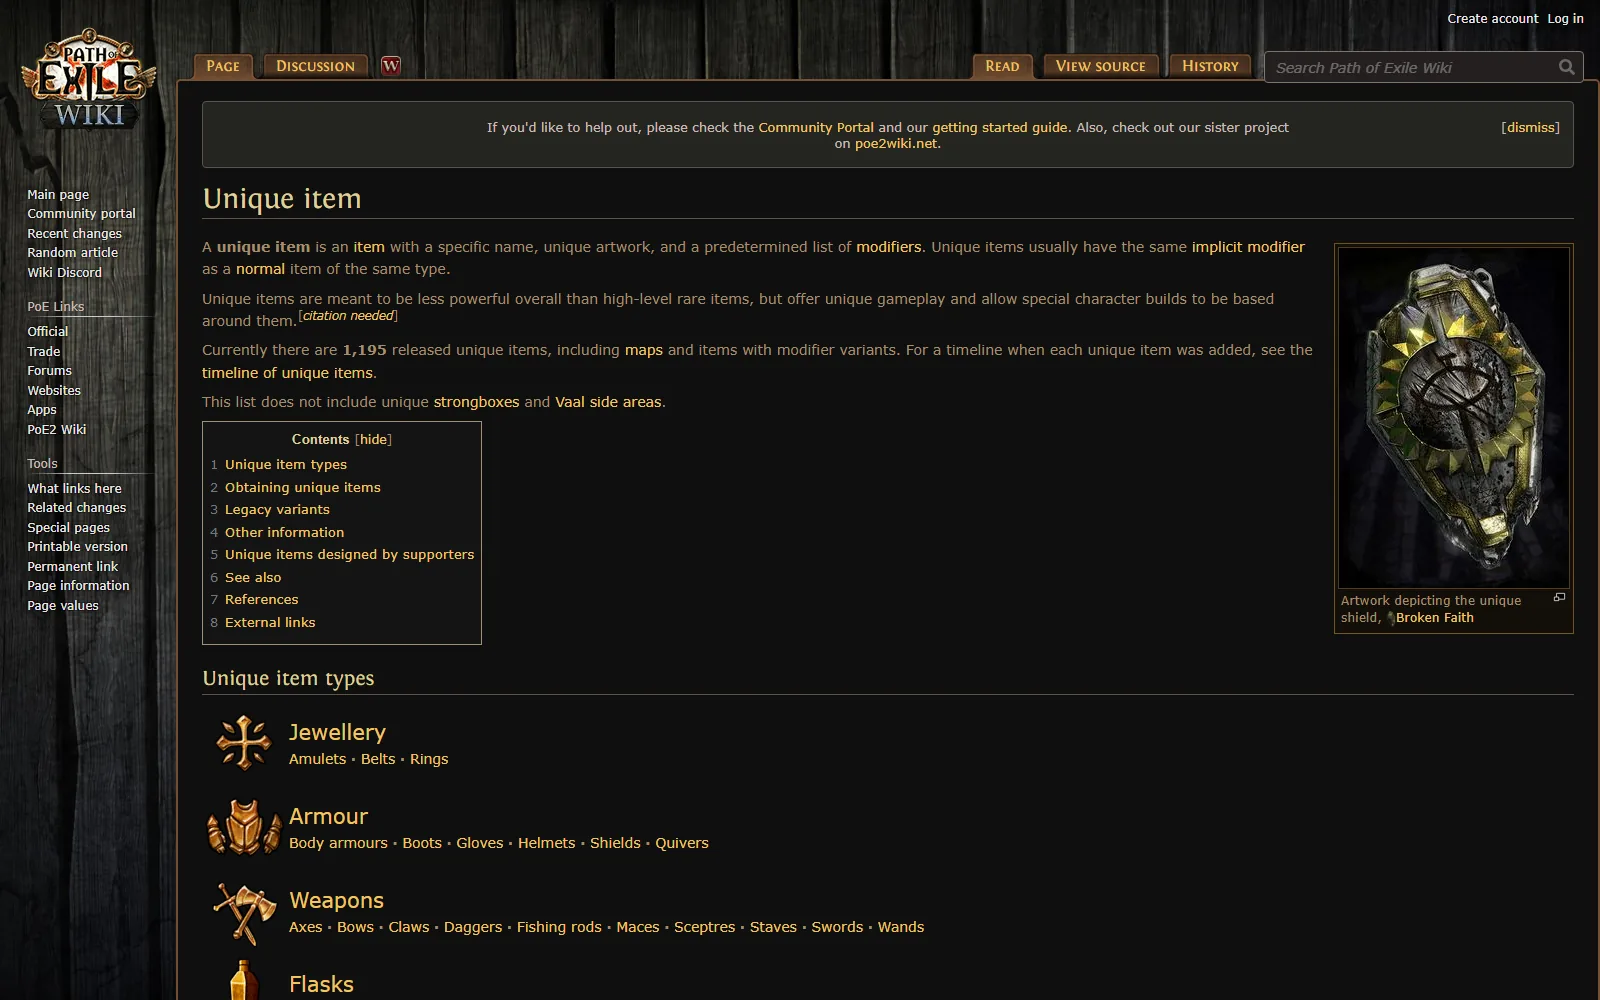Open the Body armours list
Viewport: 1600px width, 1000px height.
click(x=338, y=843)
